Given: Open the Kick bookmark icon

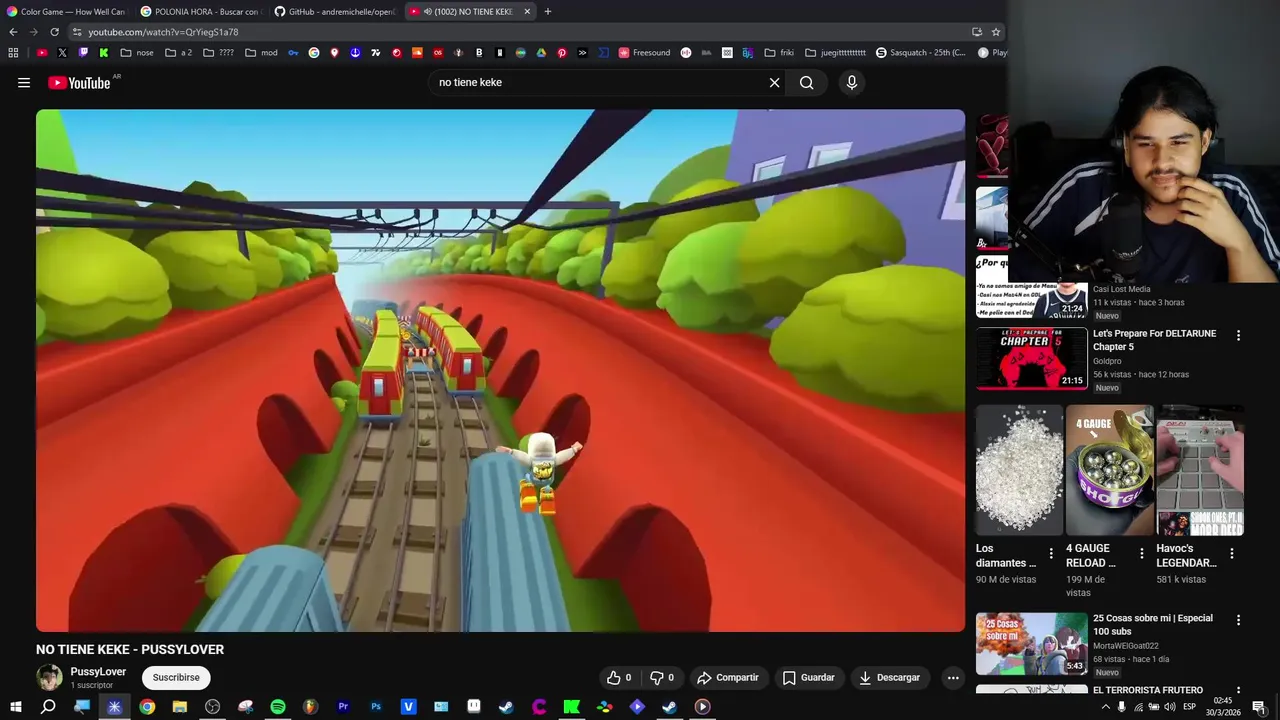Looking at the screenshot, I should point(103,53).
